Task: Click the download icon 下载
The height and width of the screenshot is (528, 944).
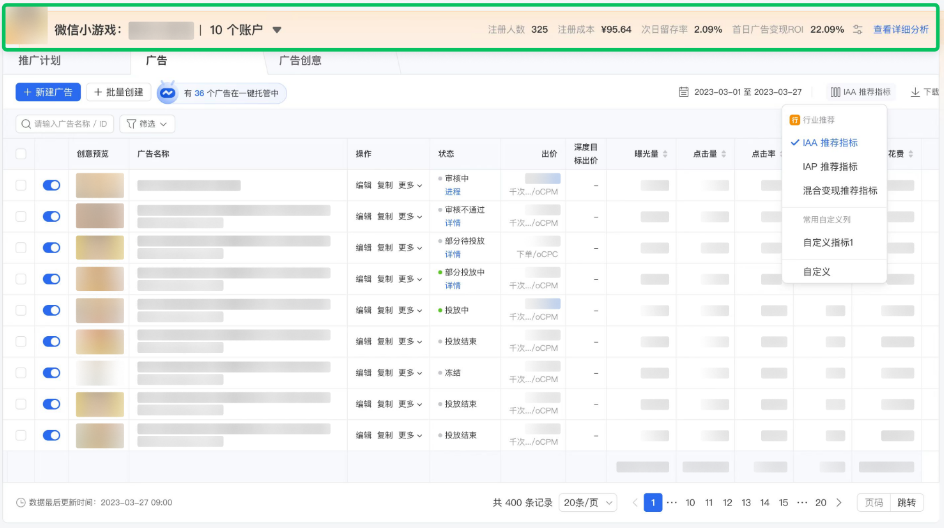Action: click(x=914, y=92)
